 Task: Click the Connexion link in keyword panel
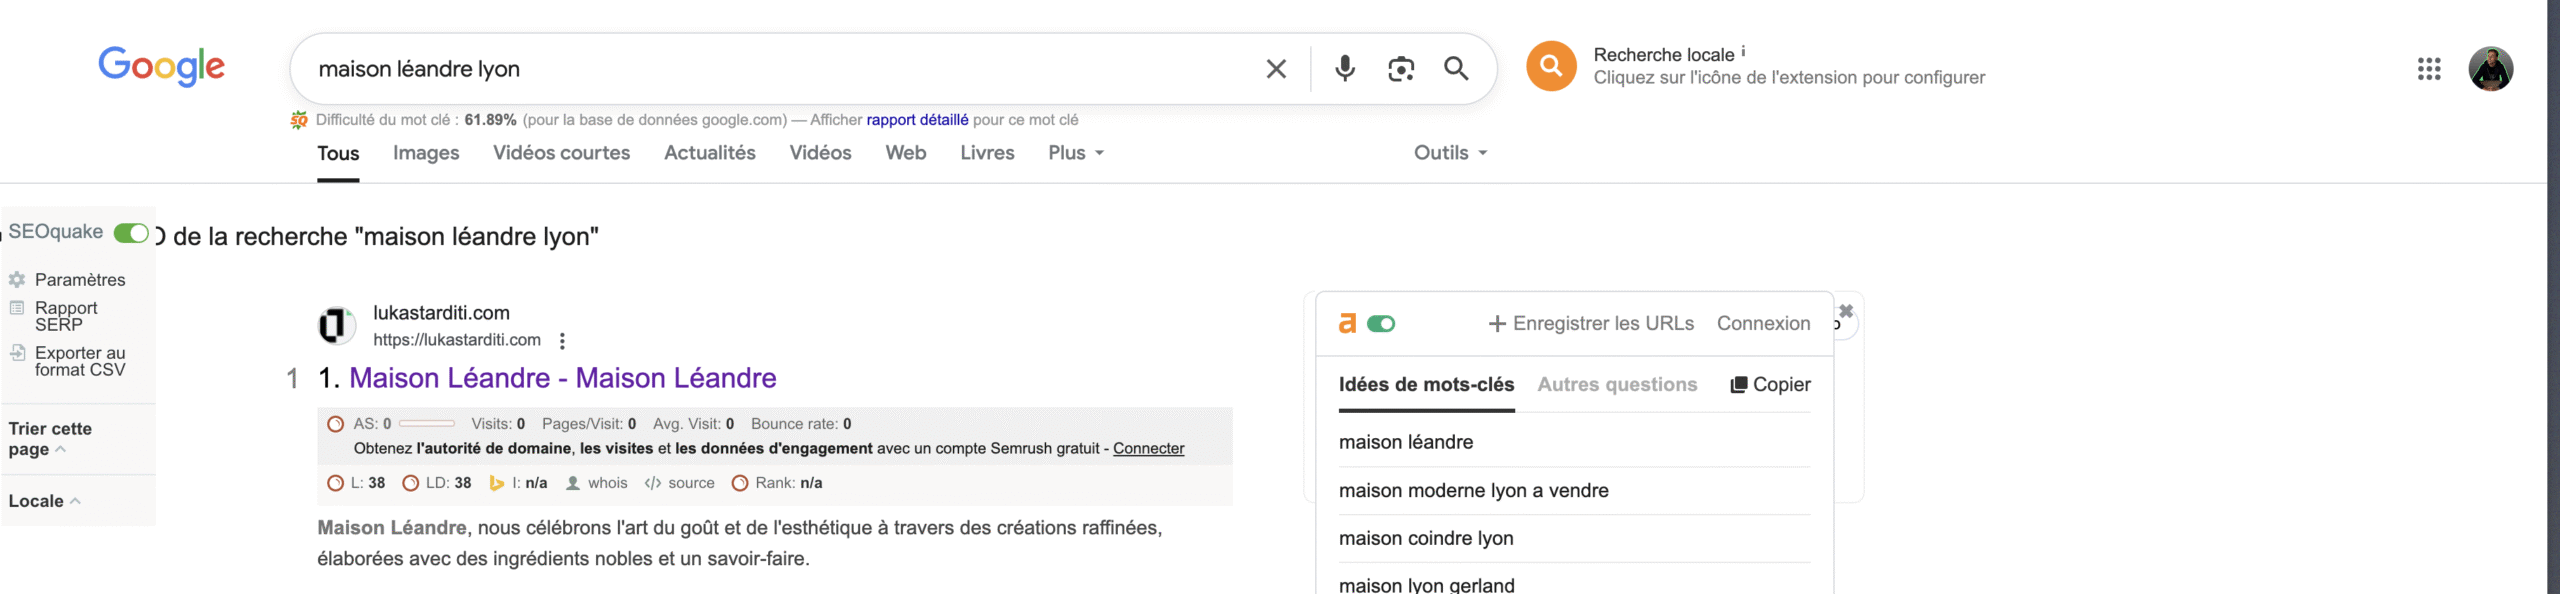[1763, 324]
